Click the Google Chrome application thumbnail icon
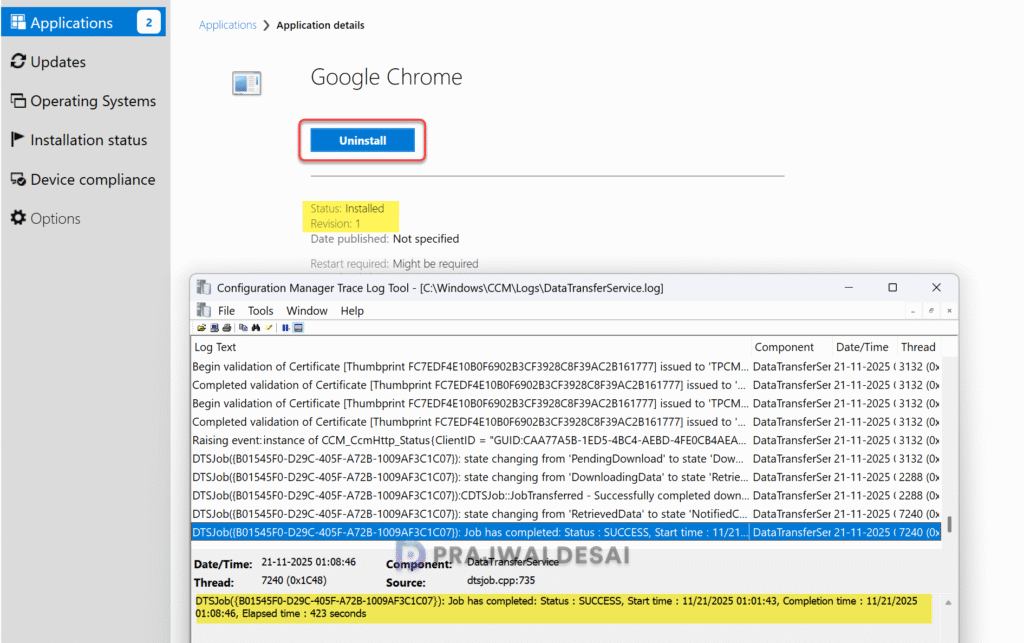The width and height of the screenshot is (1024, 643). pyautogui.click(x=247, y=83)
